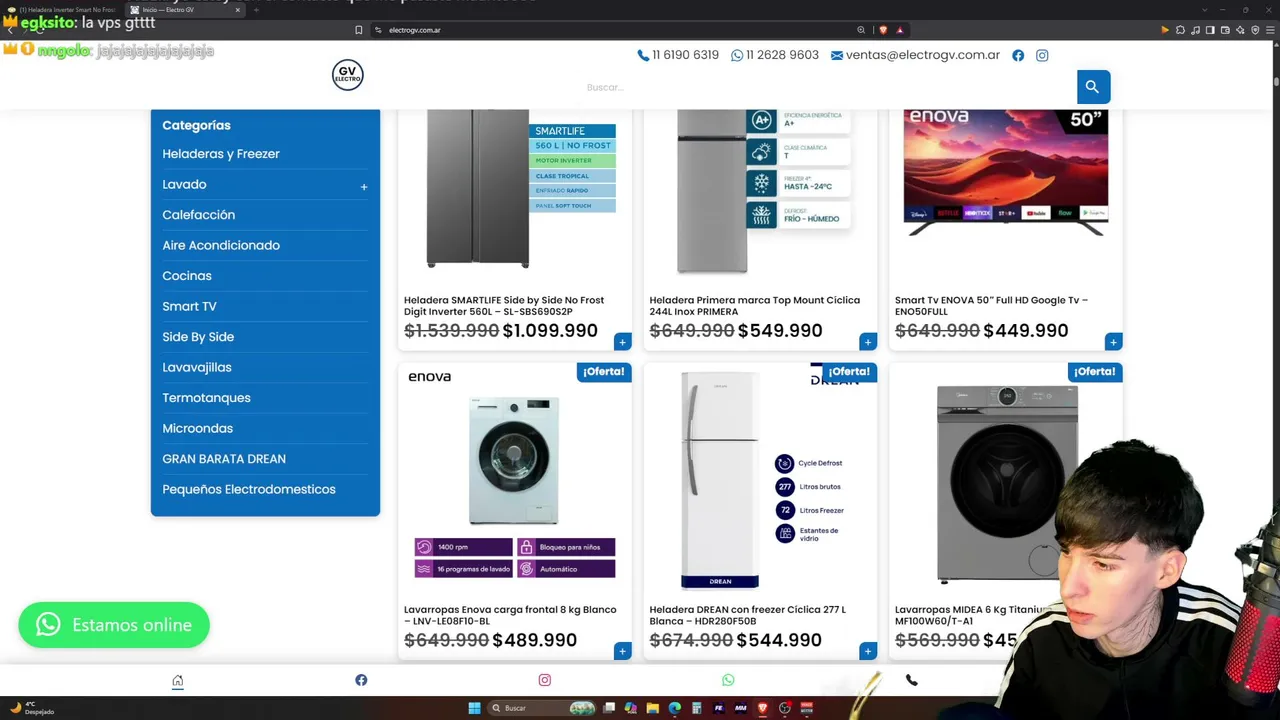This screenshot has height=720, width=1280.
Task: Open the Smart Tv ENOVA 50" title link
Action: point(991,306)
